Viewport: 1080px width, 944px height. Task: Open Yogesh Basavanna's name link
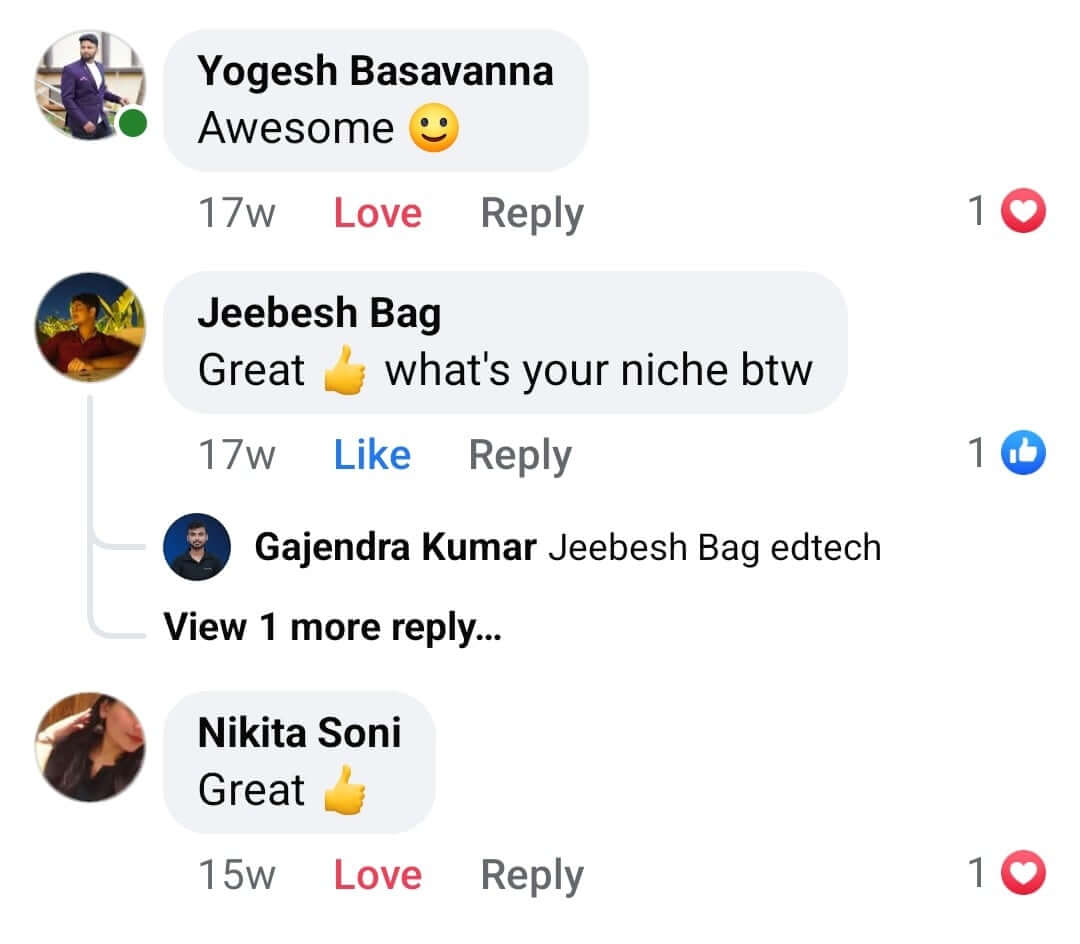pos(375,71)
